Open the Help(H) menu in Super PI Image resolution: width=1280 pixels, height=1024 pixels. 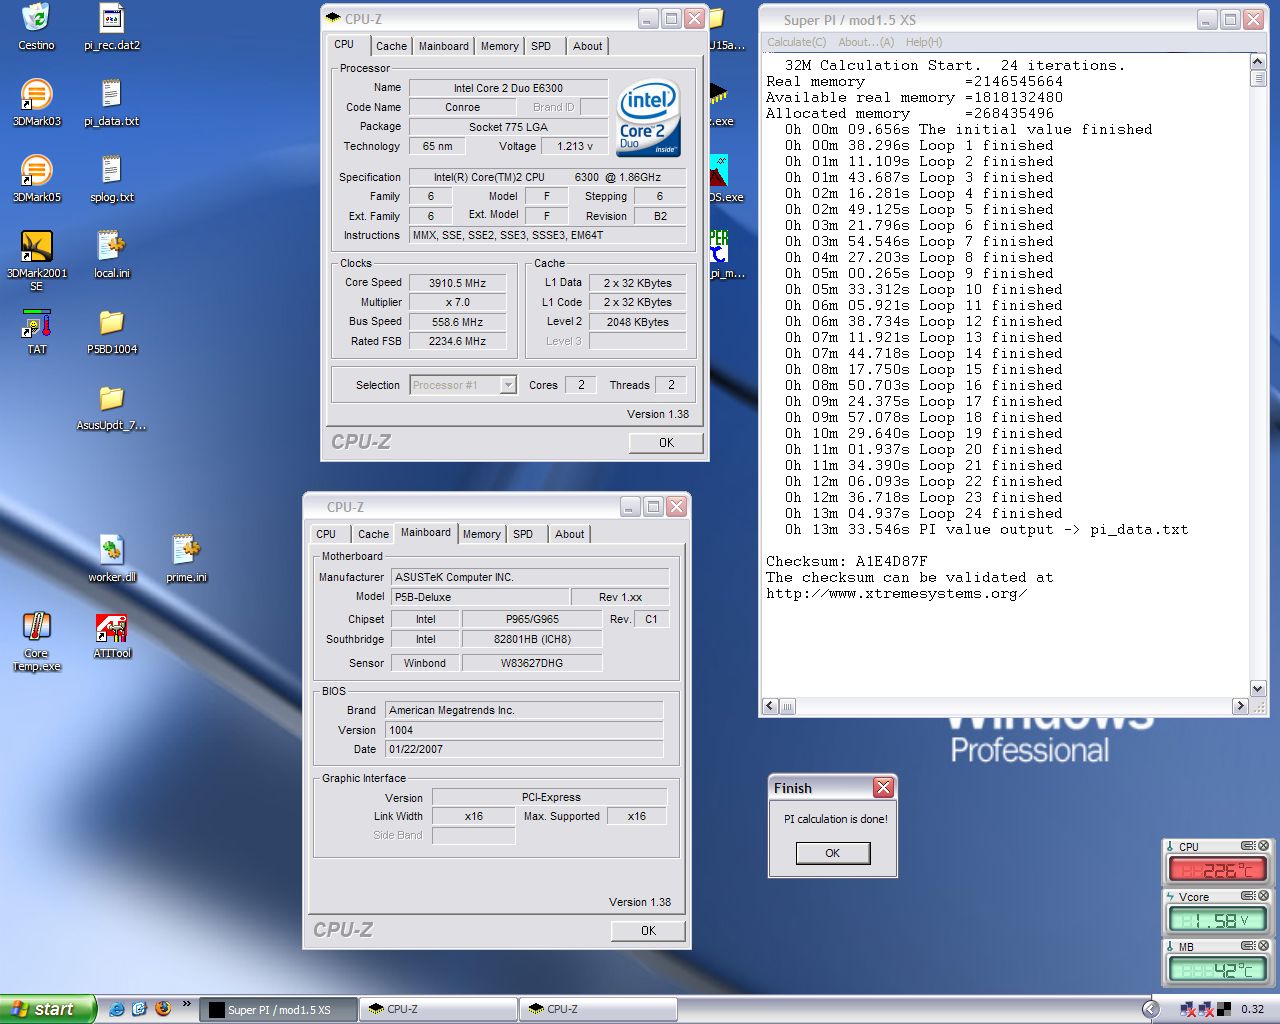tap(923, 42)
